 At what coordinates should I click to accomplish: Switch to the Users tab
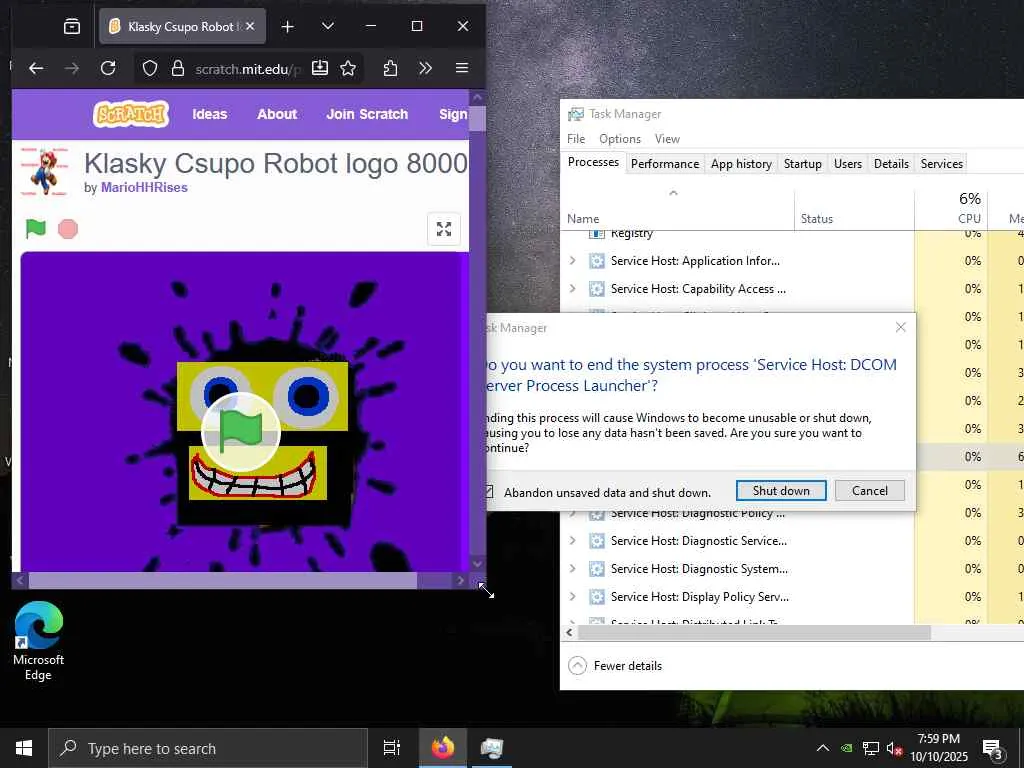click(x=848, y=164)
